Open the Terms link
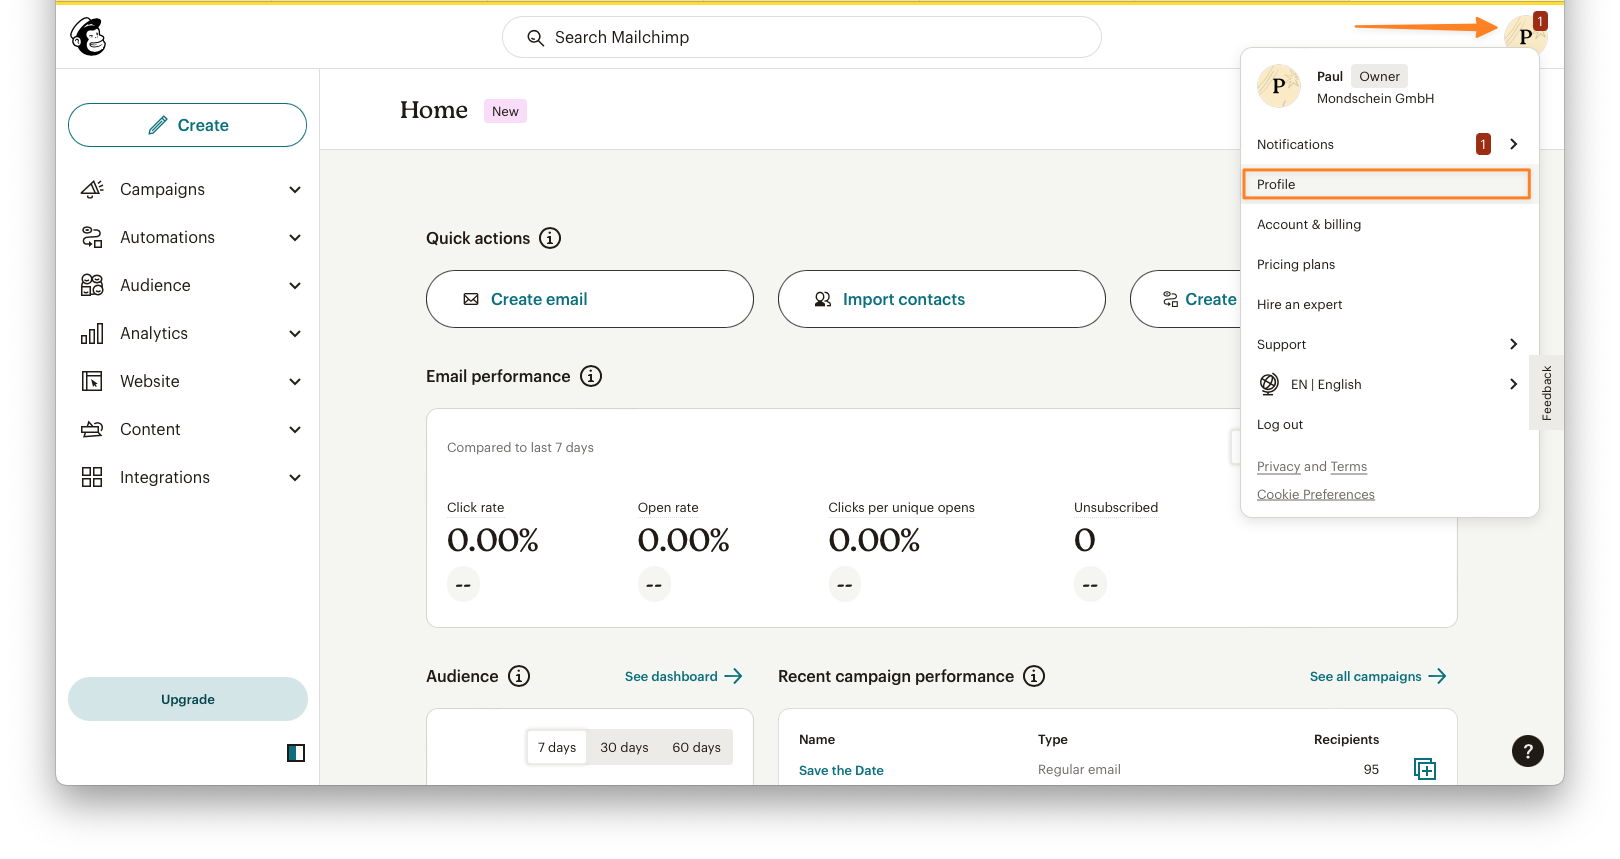This screenshot has width=1620, height=859. (x=1348, y=466)
